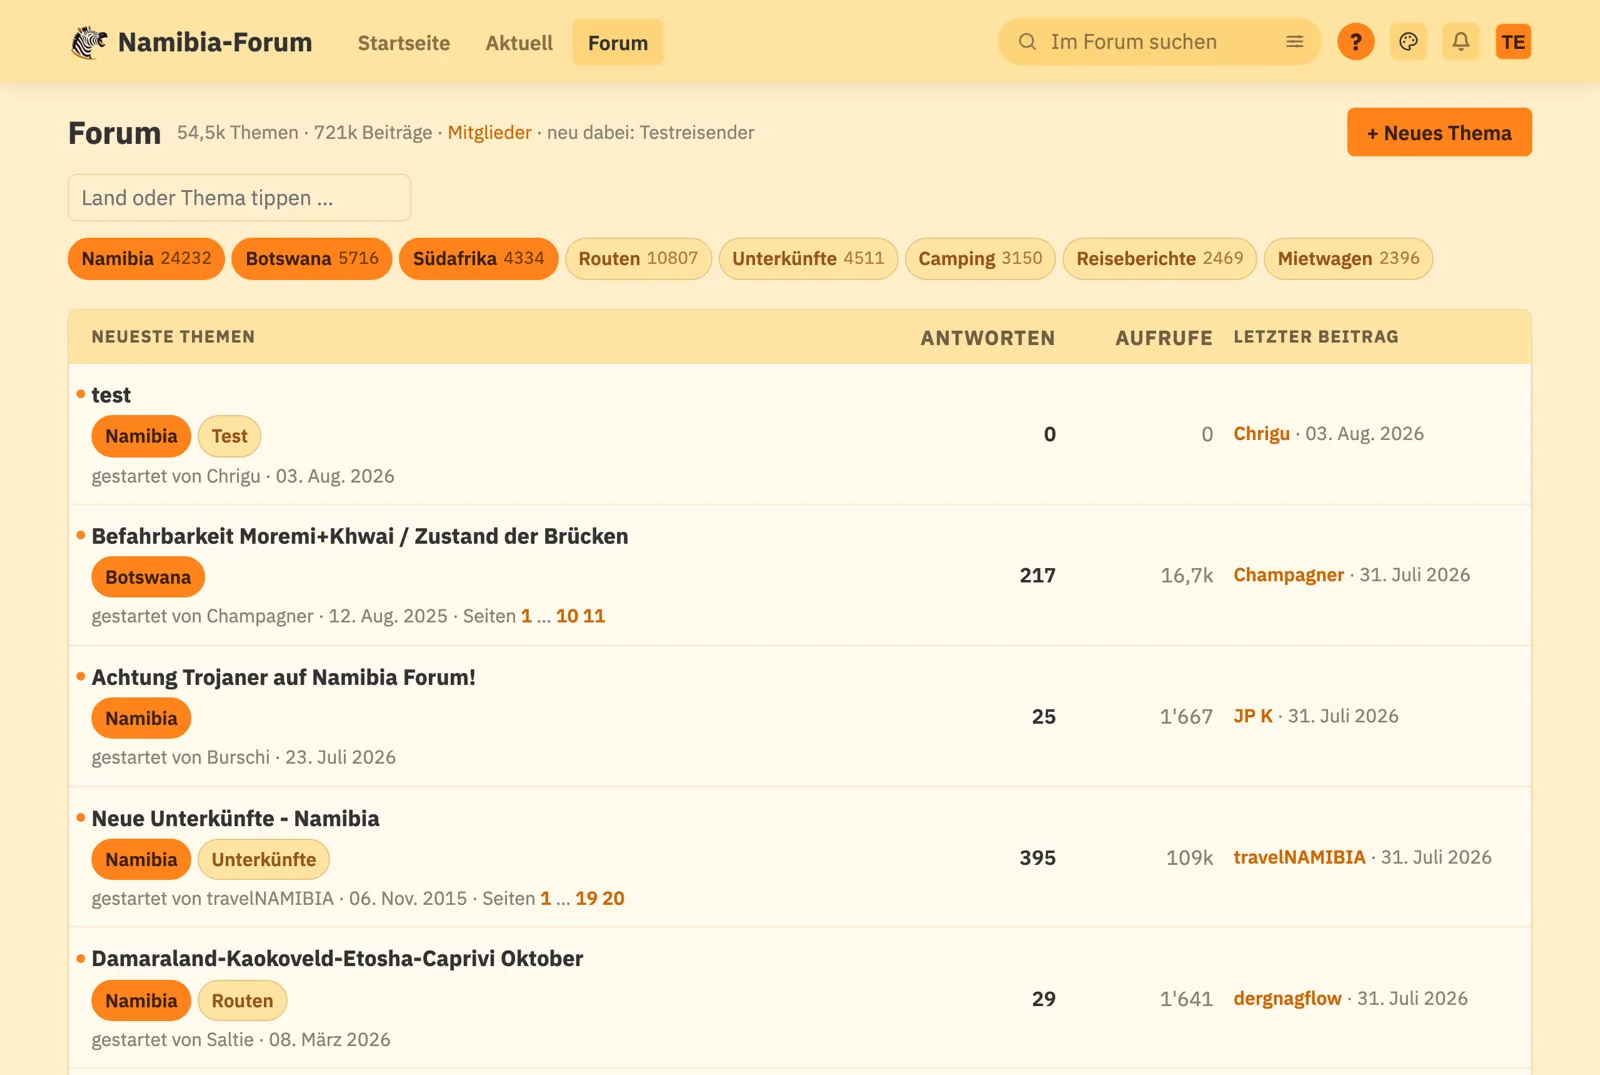This screenshot has height=1075, width=1600.
Task: Open Champagner last post author link
Action: tap(1289, 575)
